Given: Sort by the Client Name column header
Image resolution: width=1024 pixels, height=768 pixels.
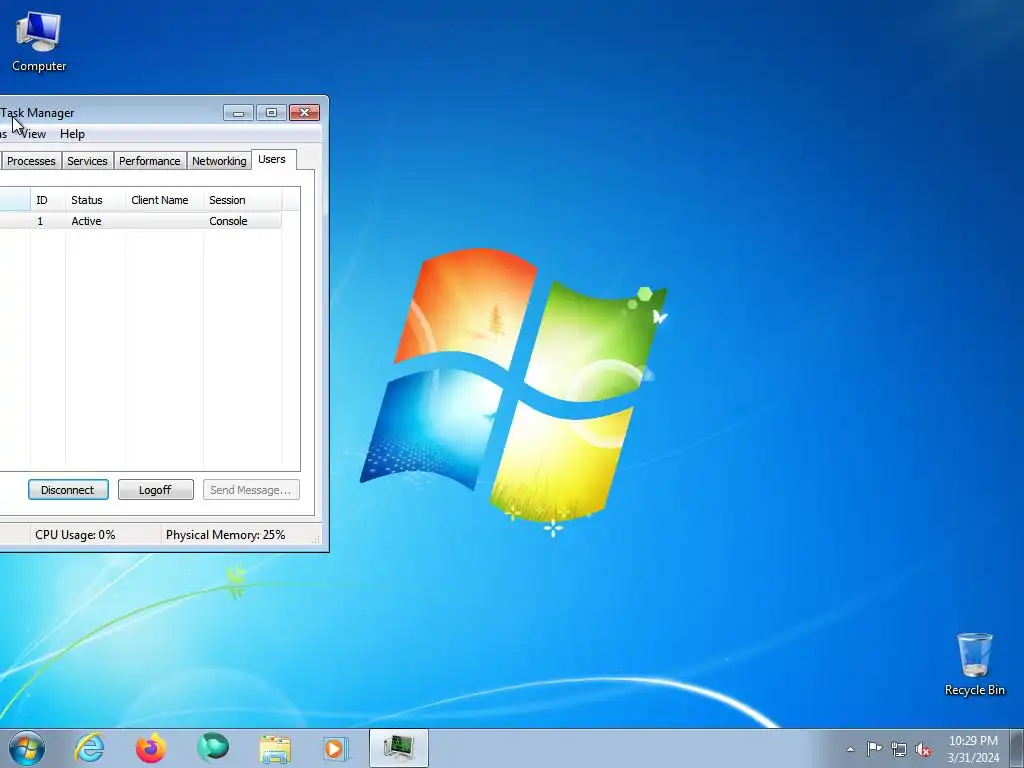Looking at the screenshot, I should 165,200.
